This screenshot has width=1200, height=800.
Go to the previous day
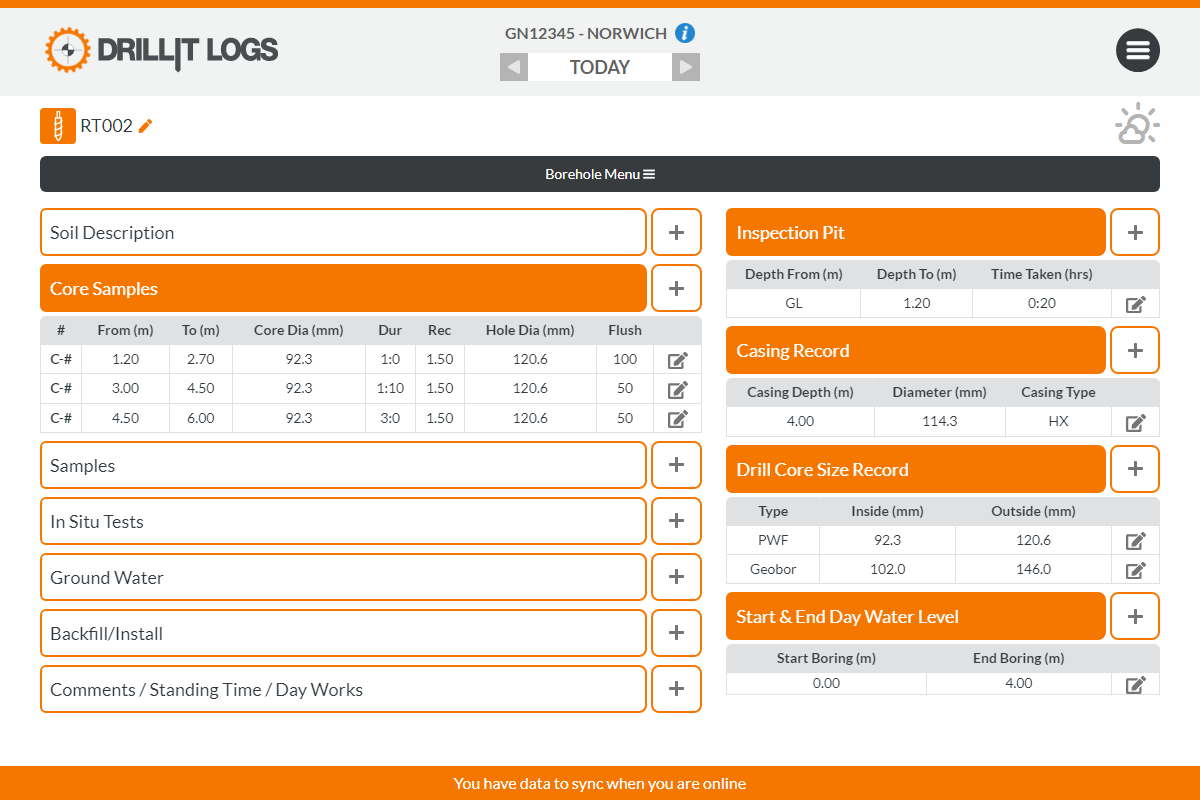click(514, 67)
